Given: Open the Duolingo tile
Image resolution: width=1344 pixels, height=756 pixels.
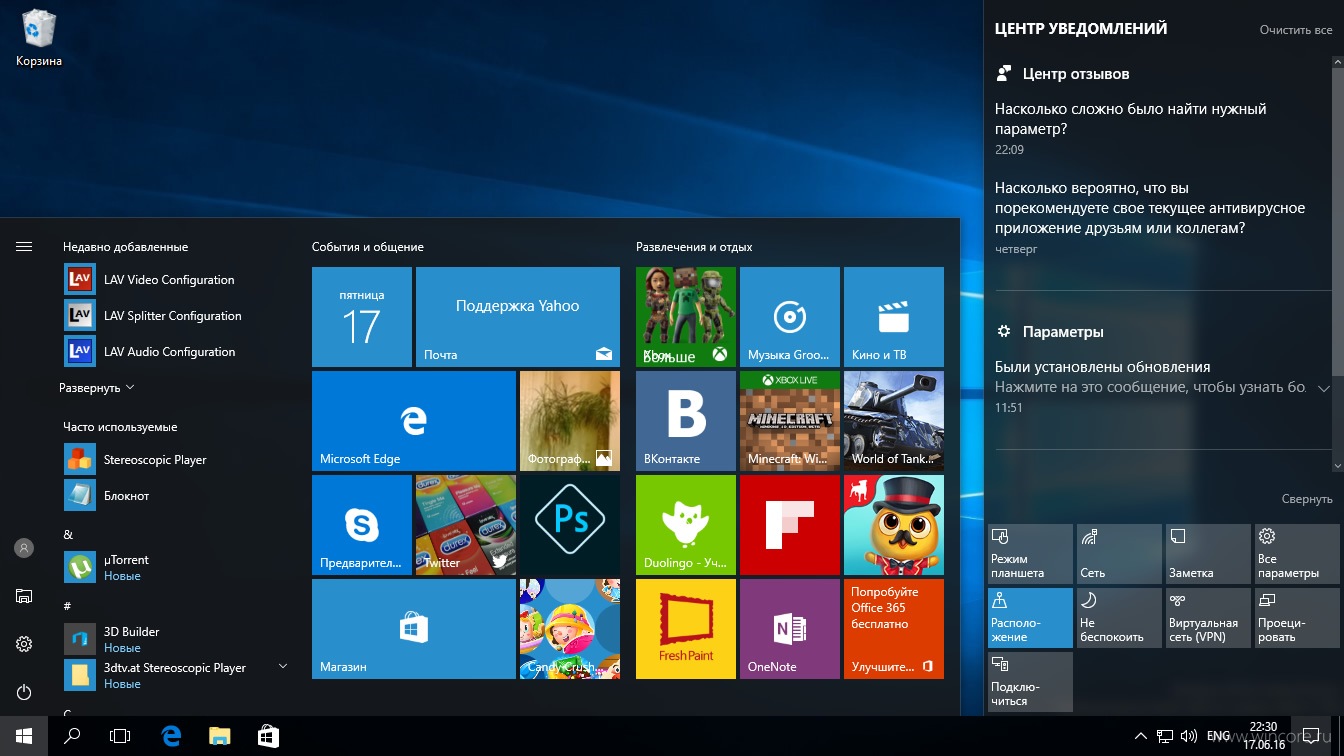Looking at the screenshot, I should tap(686, 525).
